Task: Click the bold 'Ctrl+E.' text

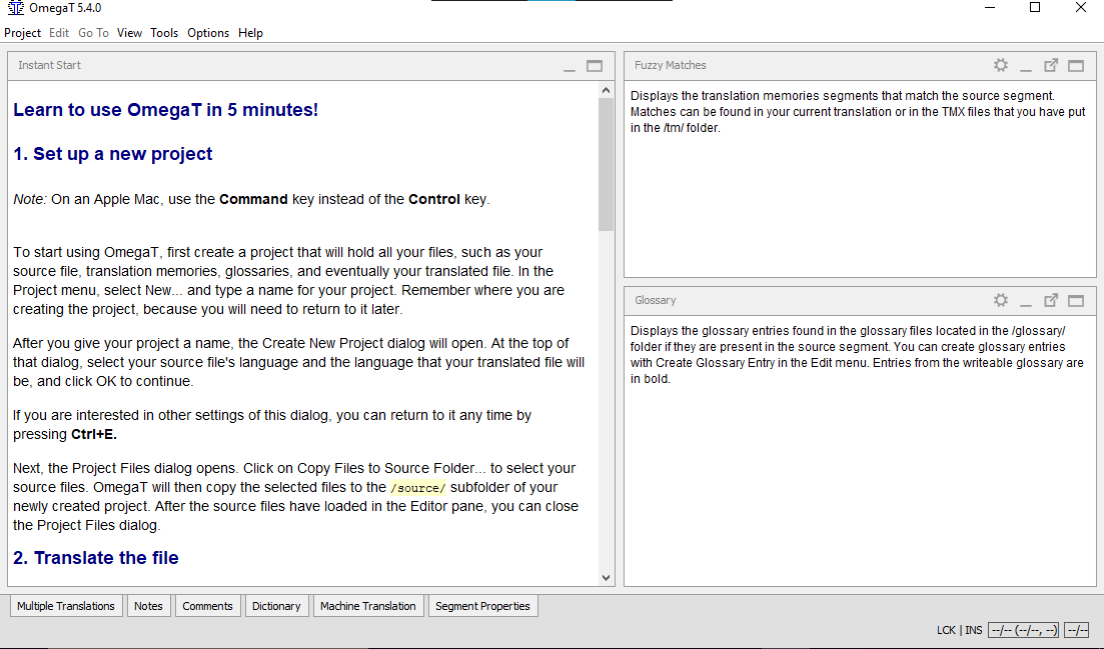Action: pos(94,434)
